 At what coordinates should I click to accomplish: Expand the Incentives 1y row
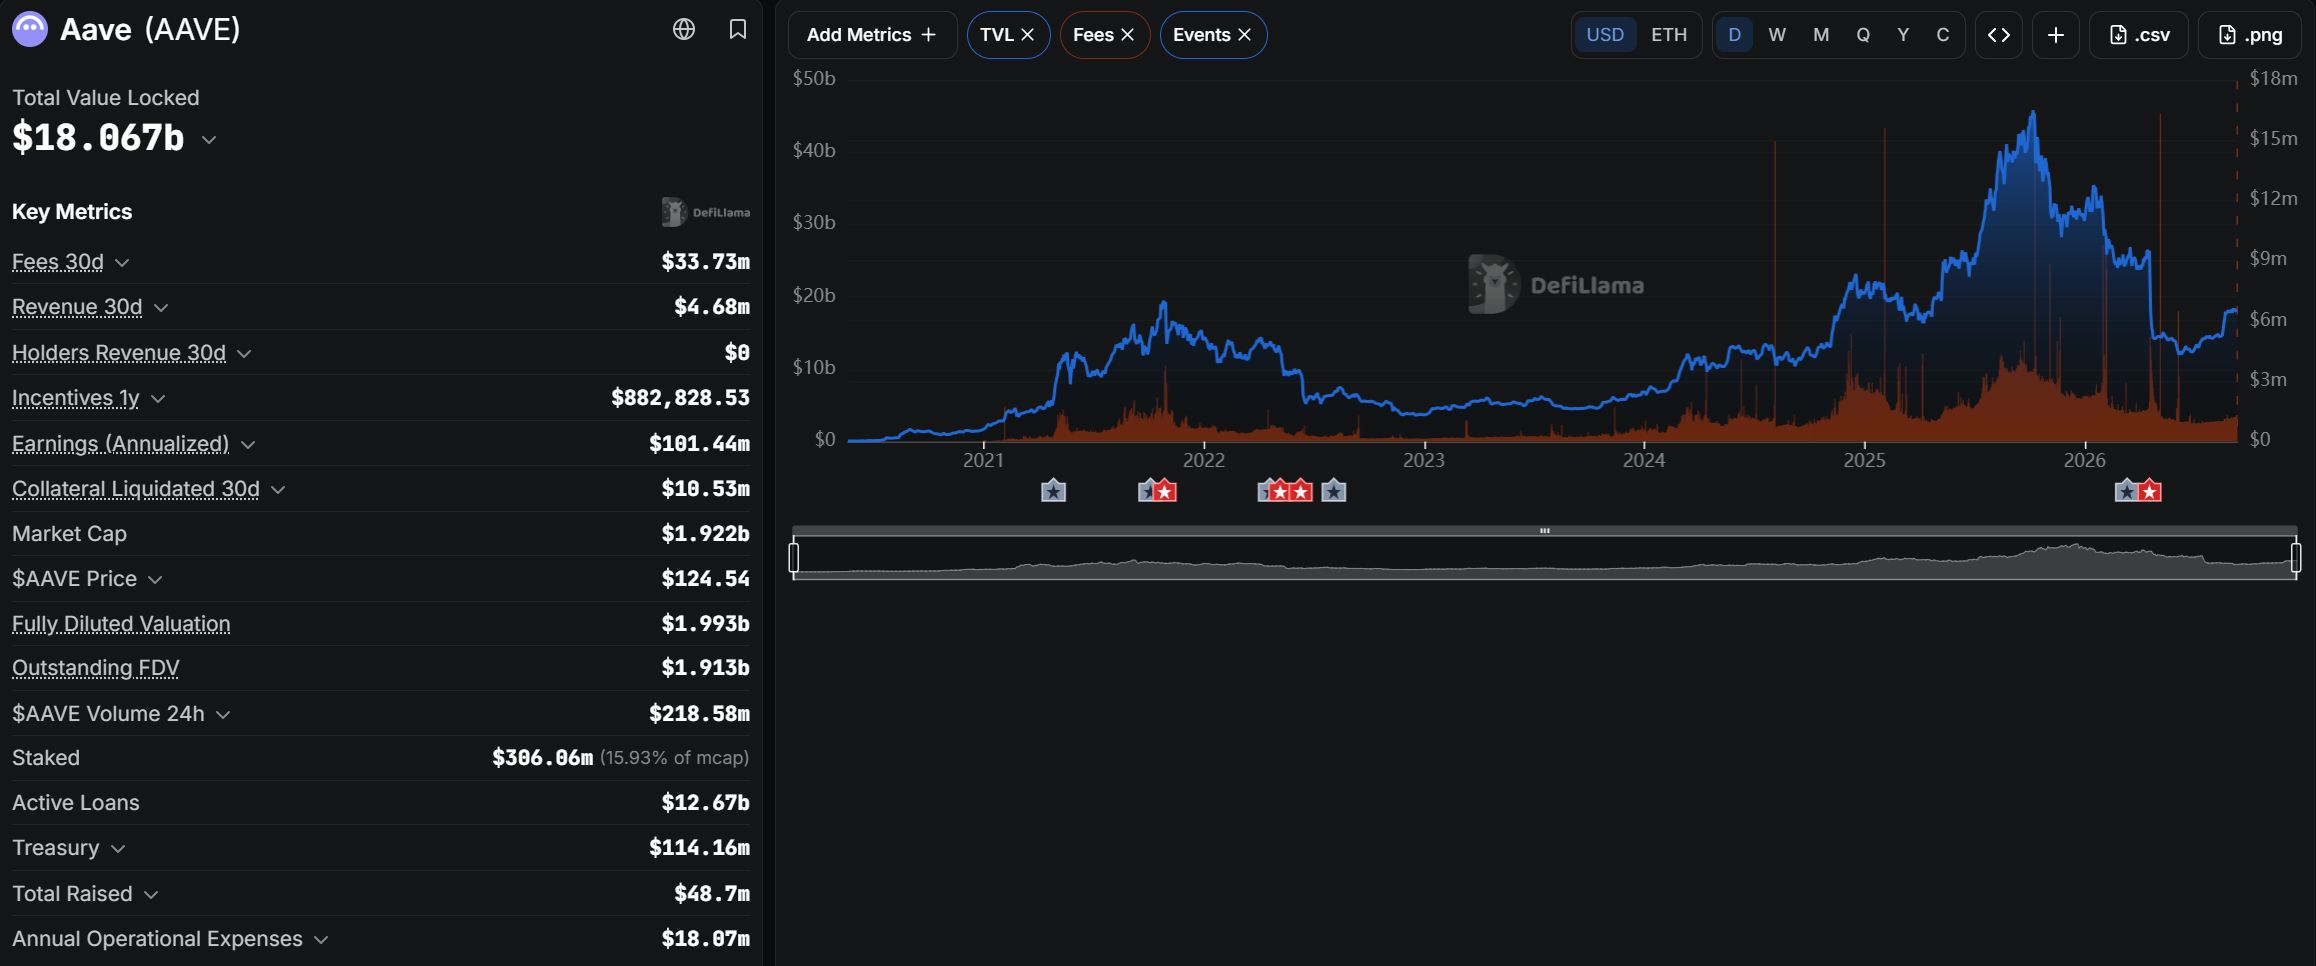pos(158,399)
